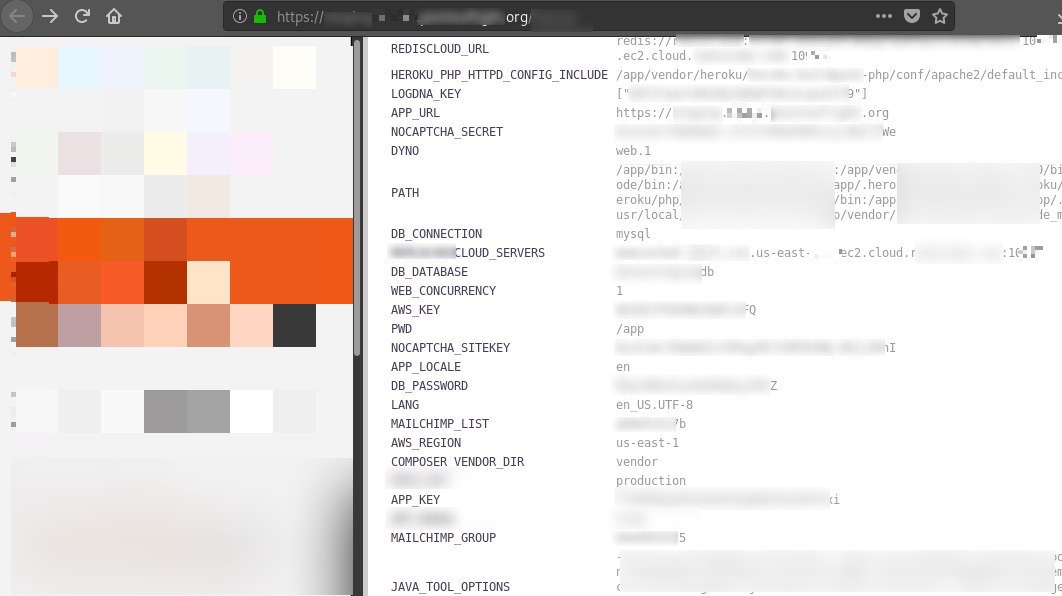
Task: Click the /app value beside PWD
Action: [x=630, y=329]
